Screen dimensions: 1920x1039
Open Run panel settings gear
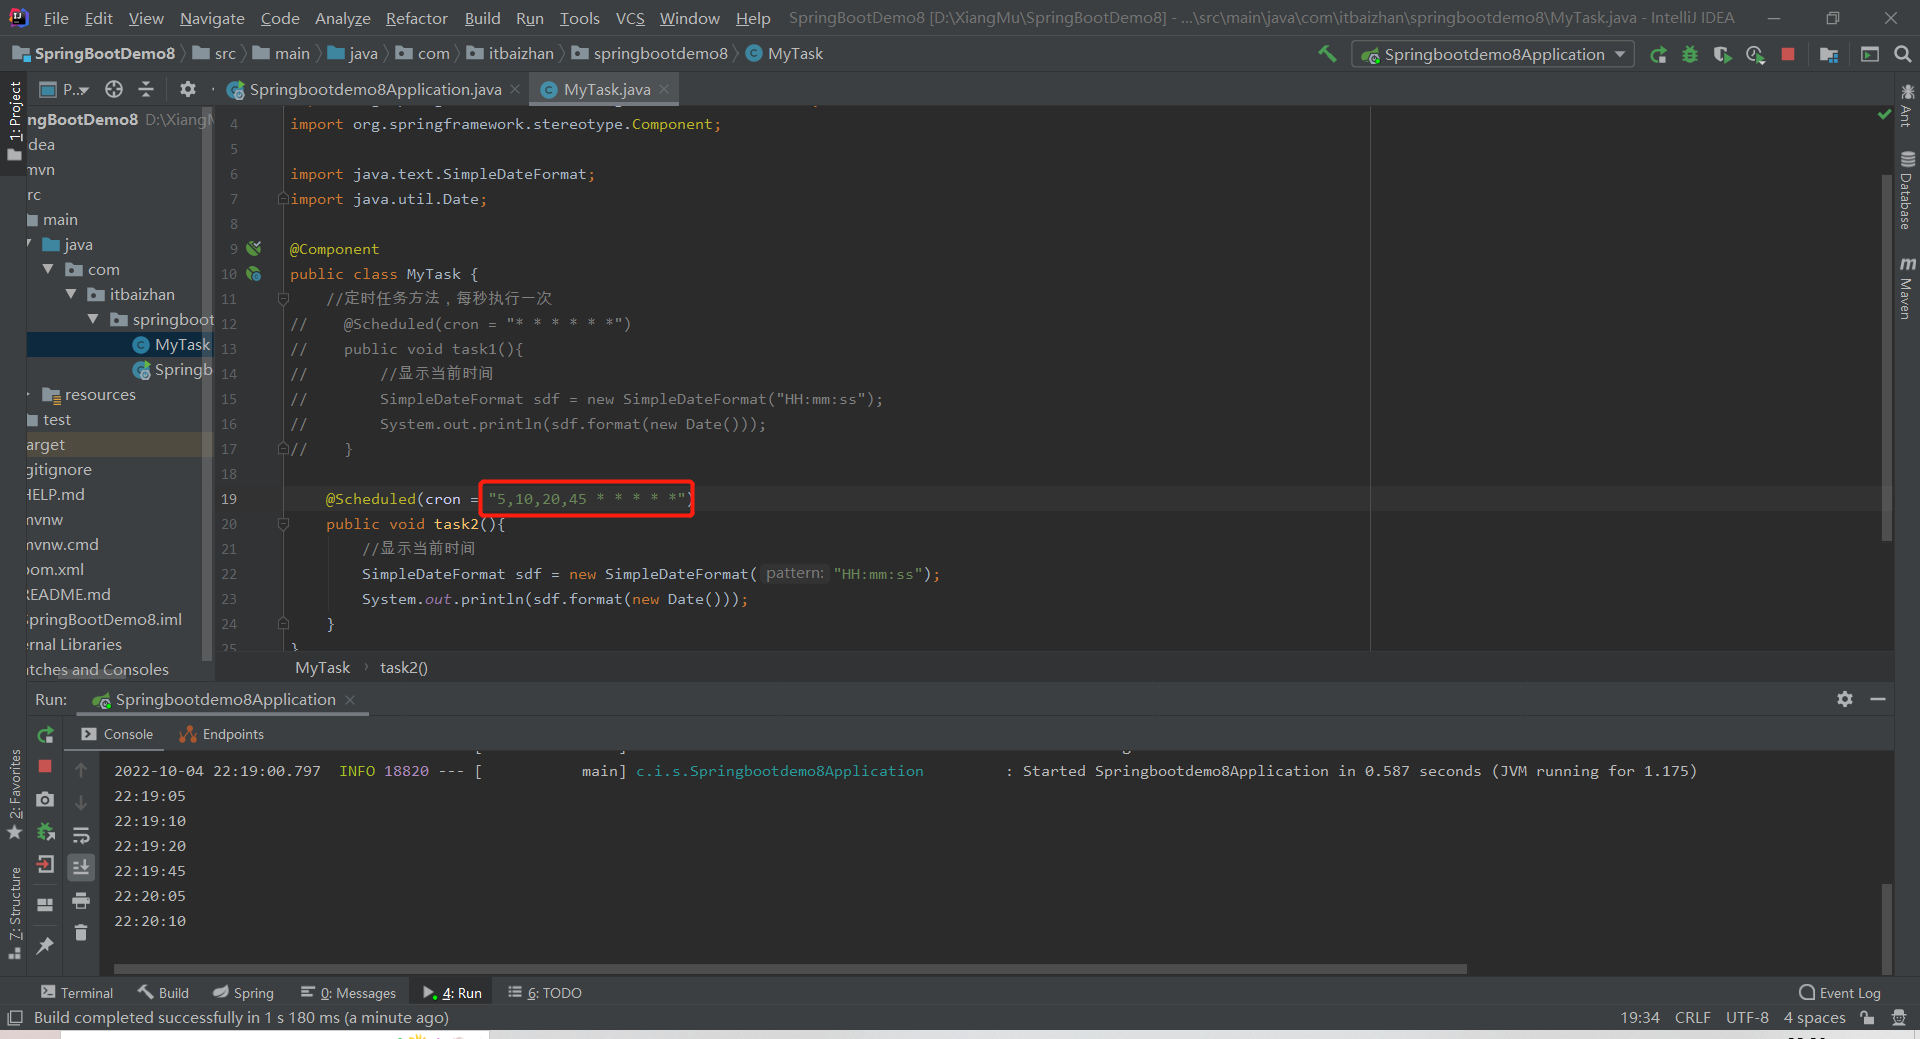(1845, 699)
